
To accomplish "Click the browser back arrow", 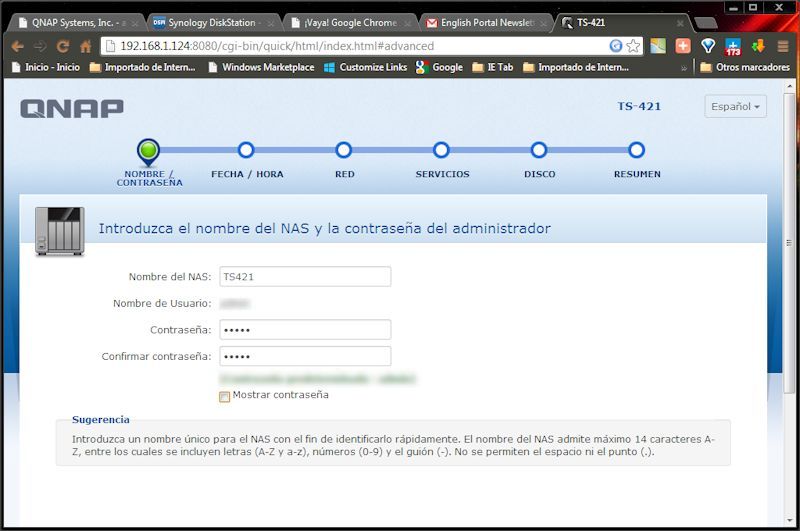I will pos(17,46).
